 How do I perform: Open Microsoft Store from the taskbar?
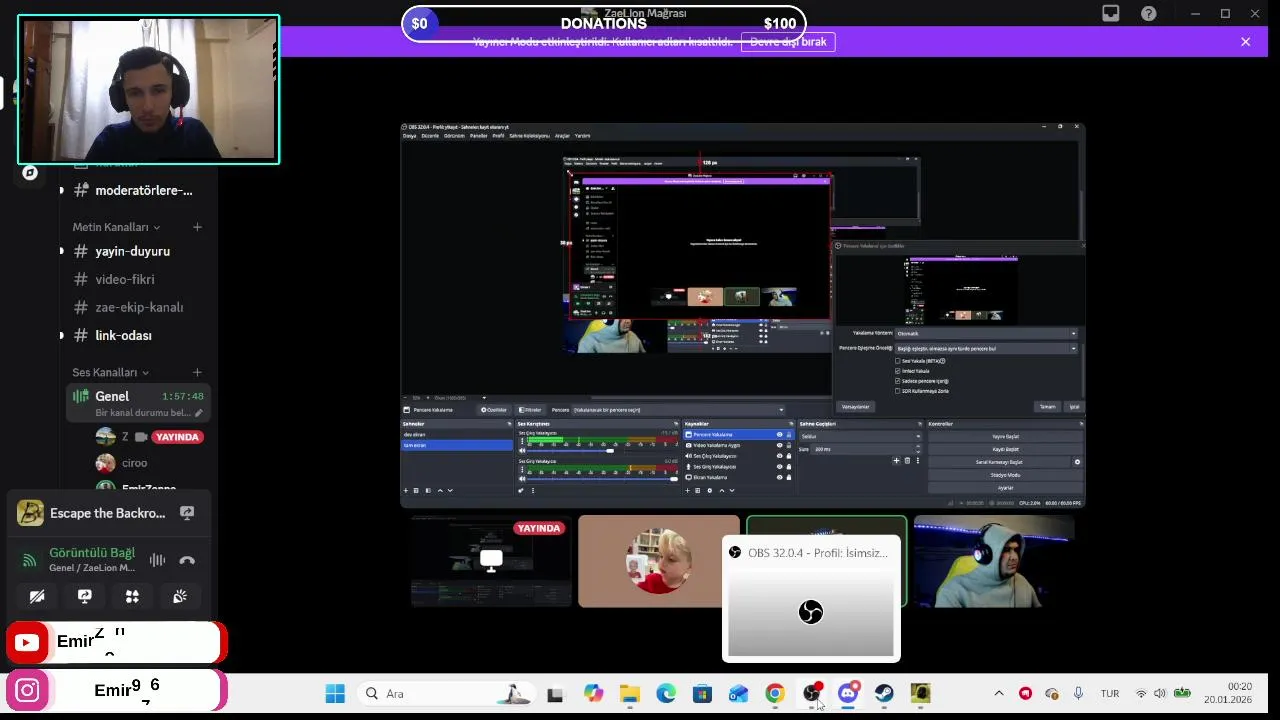coord(702,693)
